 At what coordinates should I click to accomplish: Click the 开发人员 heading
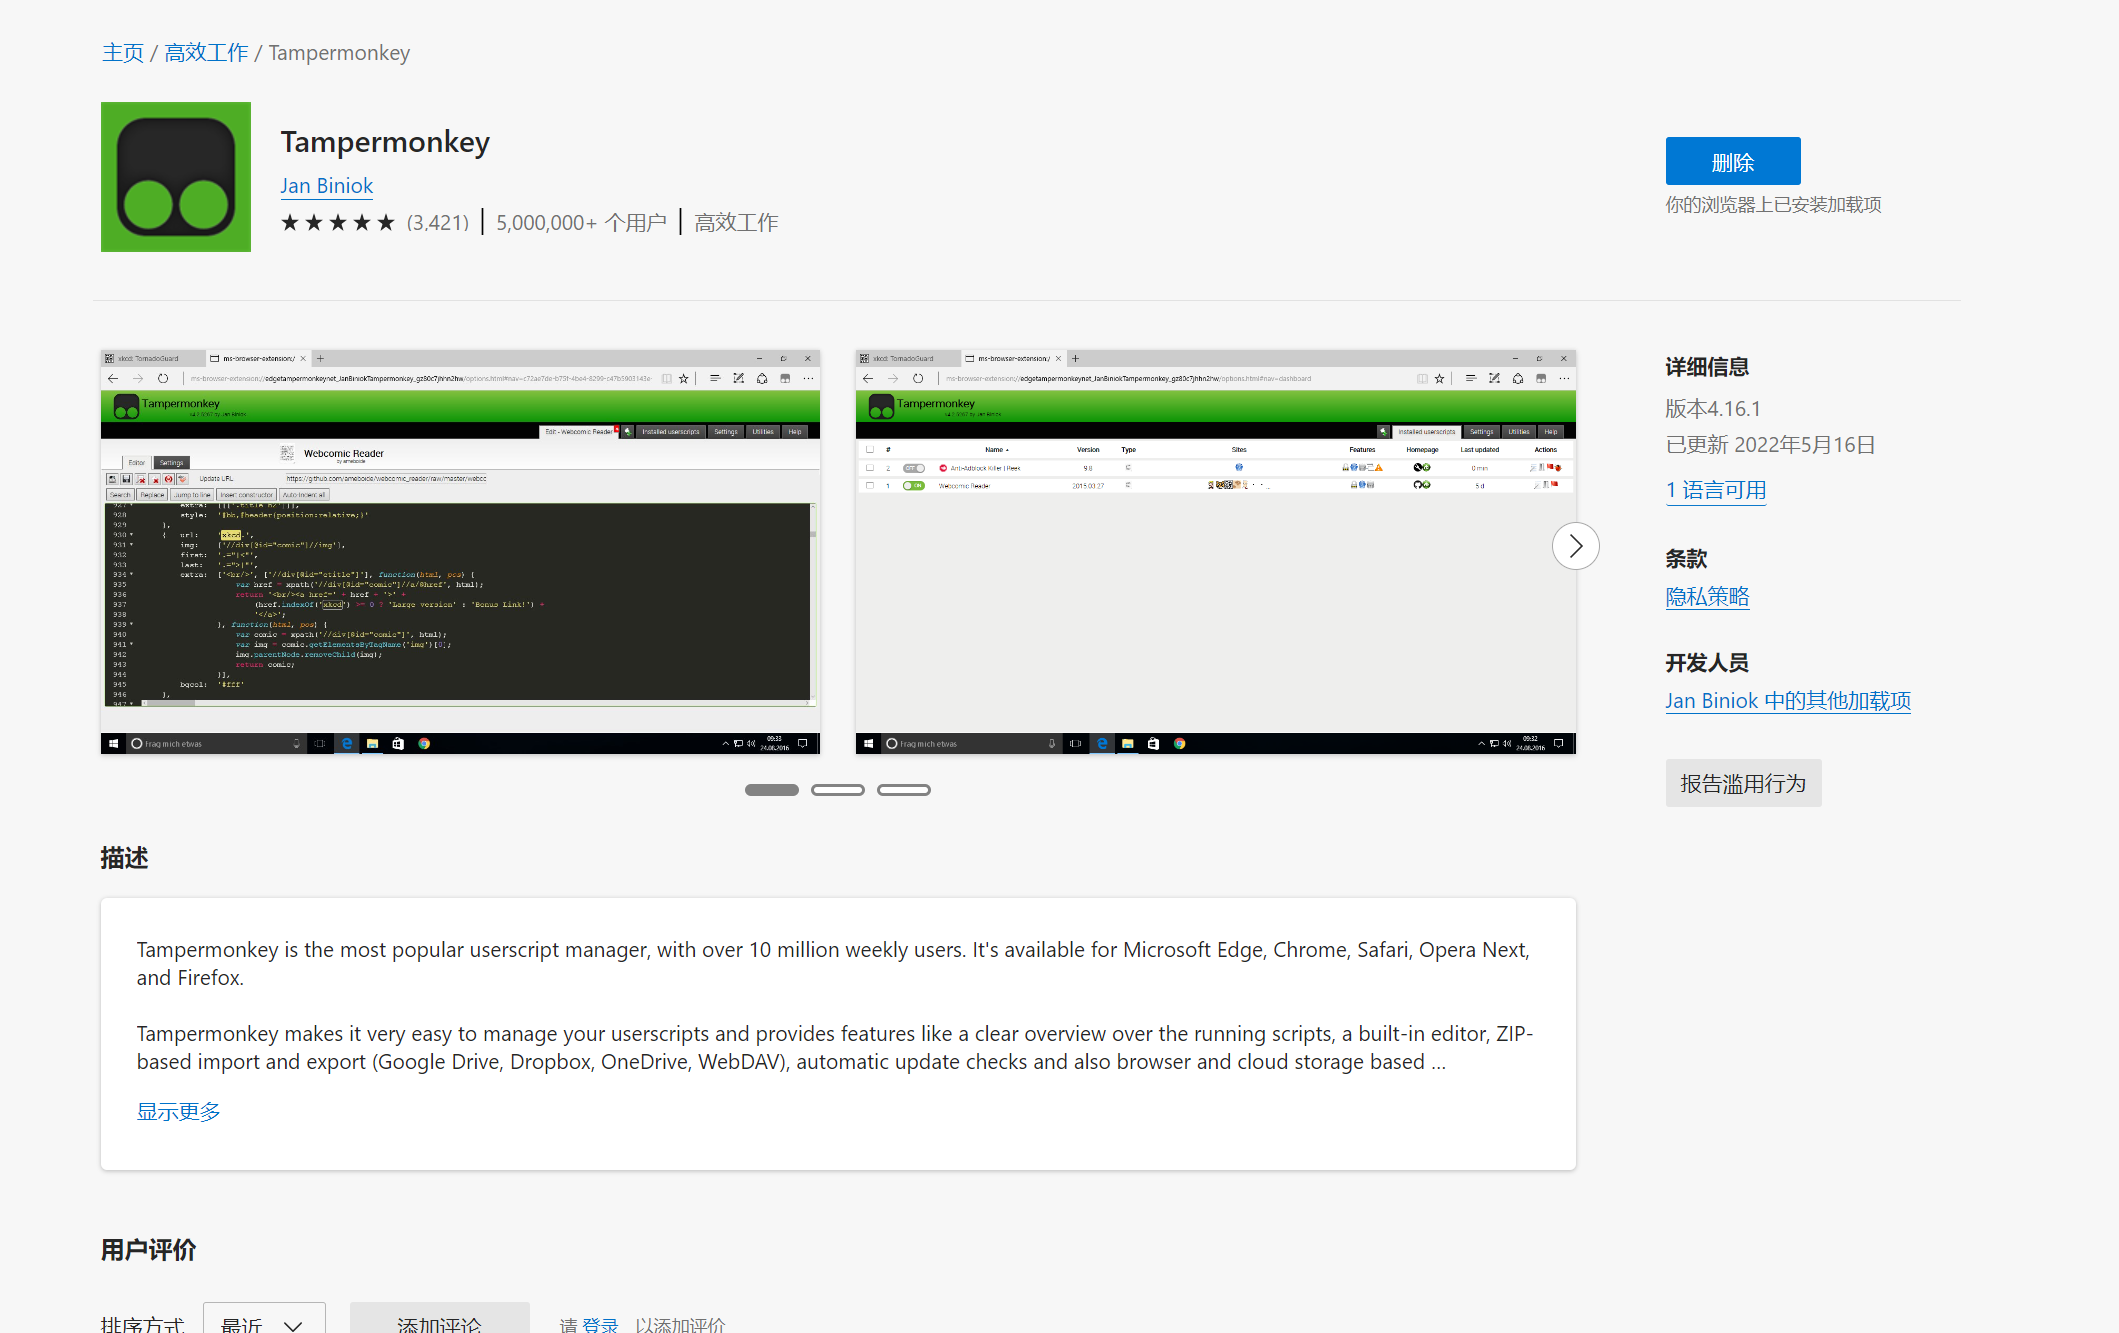tap(1708, 663)
